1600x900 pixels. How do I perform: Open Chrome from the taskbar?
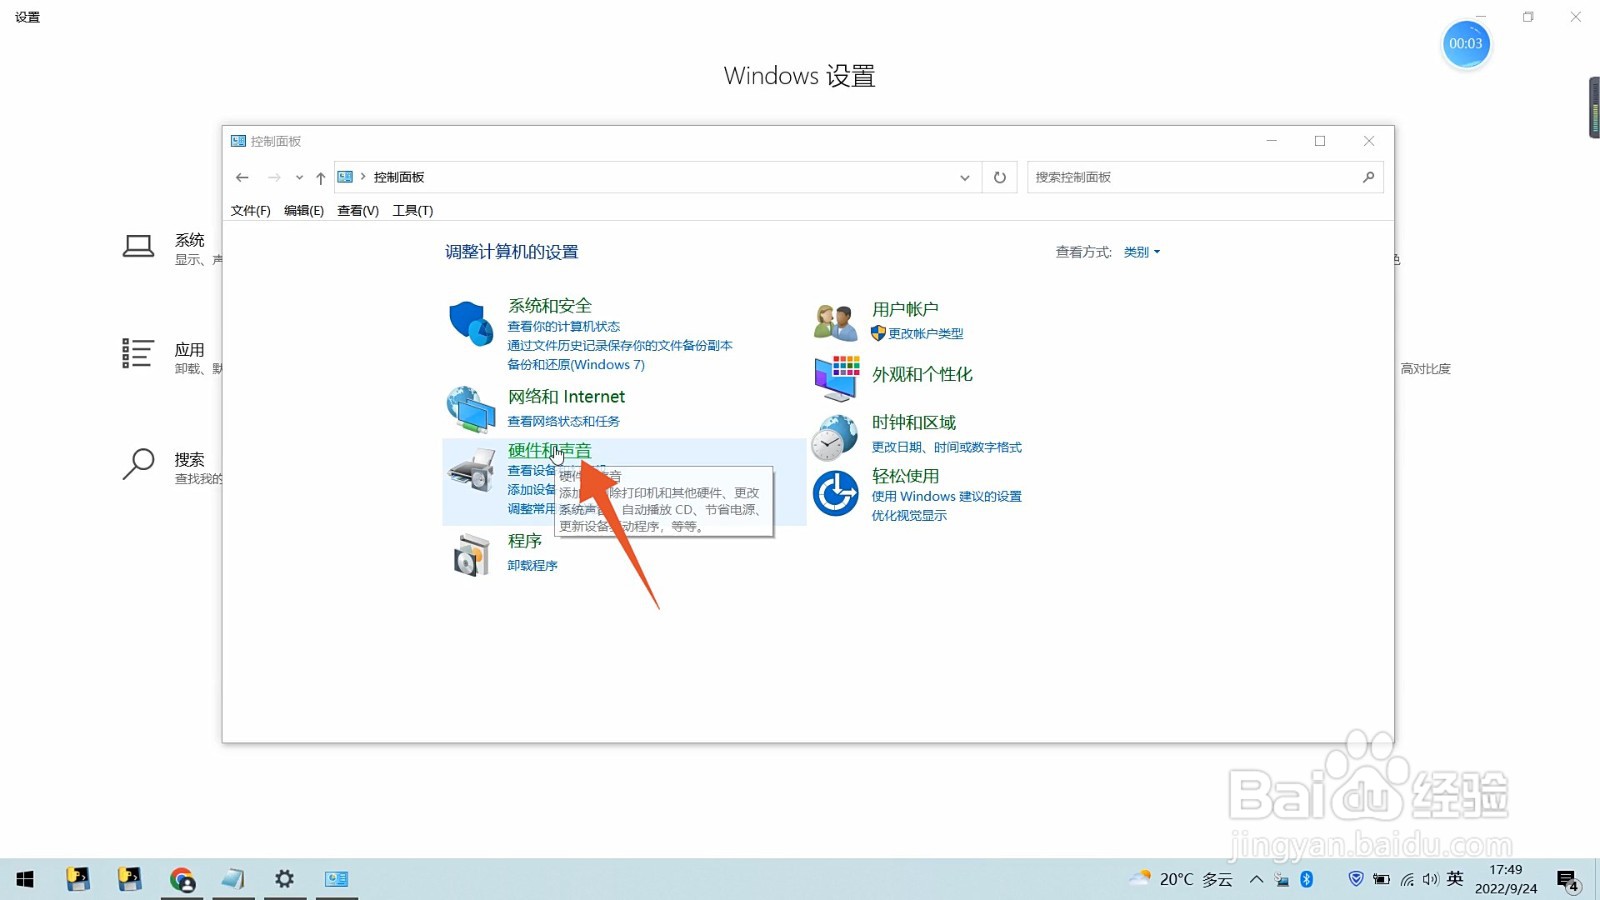point(182,879)
